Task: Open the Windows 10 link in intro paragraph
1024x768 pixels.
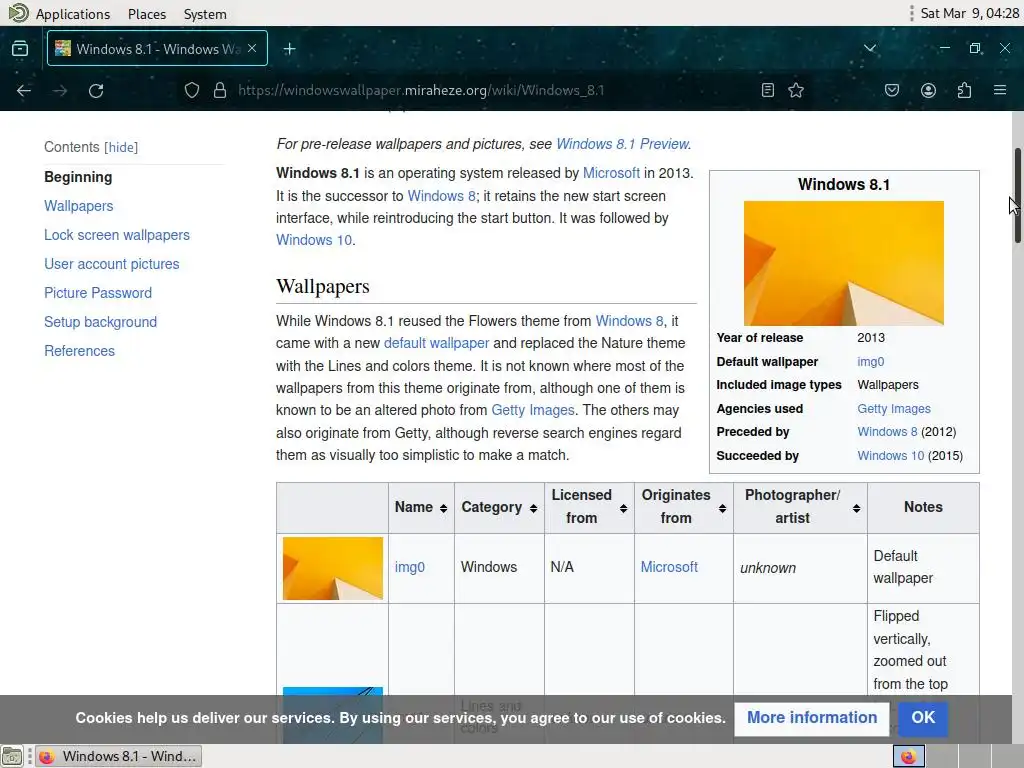Action: (313, 240)
